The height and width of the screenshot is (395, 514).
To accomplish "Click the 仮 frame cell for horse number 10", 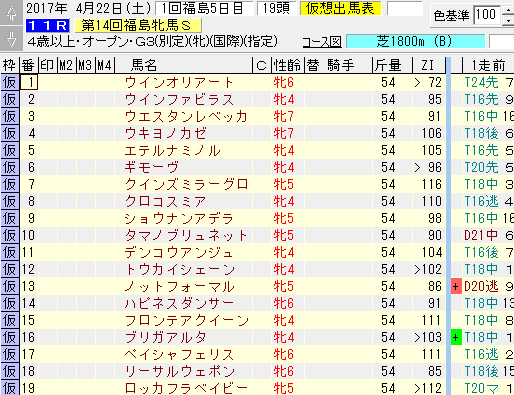I will 10,235.
